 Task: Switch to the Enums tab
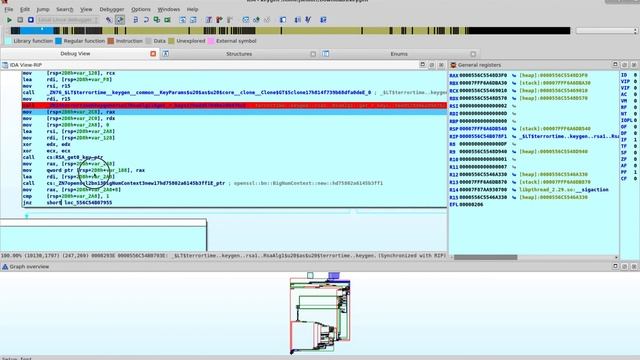(x=399, y=53)
